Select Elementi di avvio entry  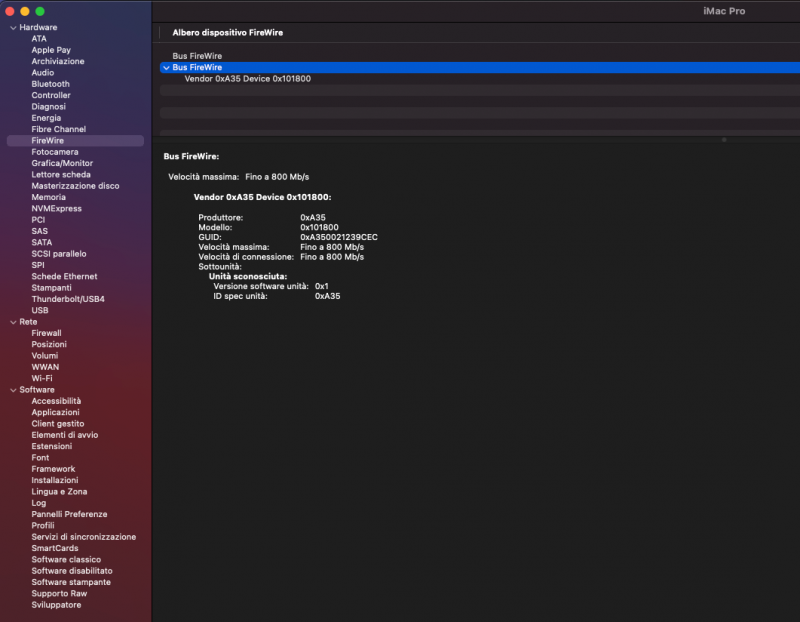65,435
